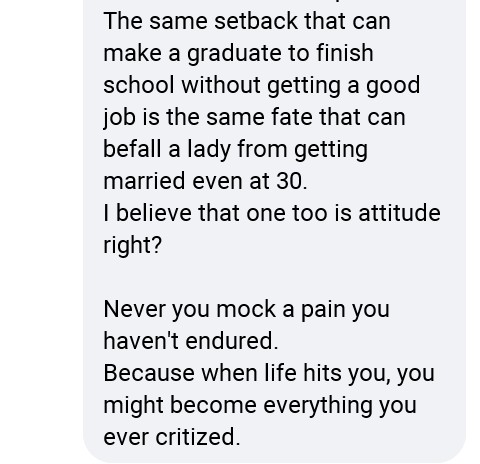This screenshot has width=480, height=464.
Task: Click the line "school without getting a good"
Action: (262, 85)
